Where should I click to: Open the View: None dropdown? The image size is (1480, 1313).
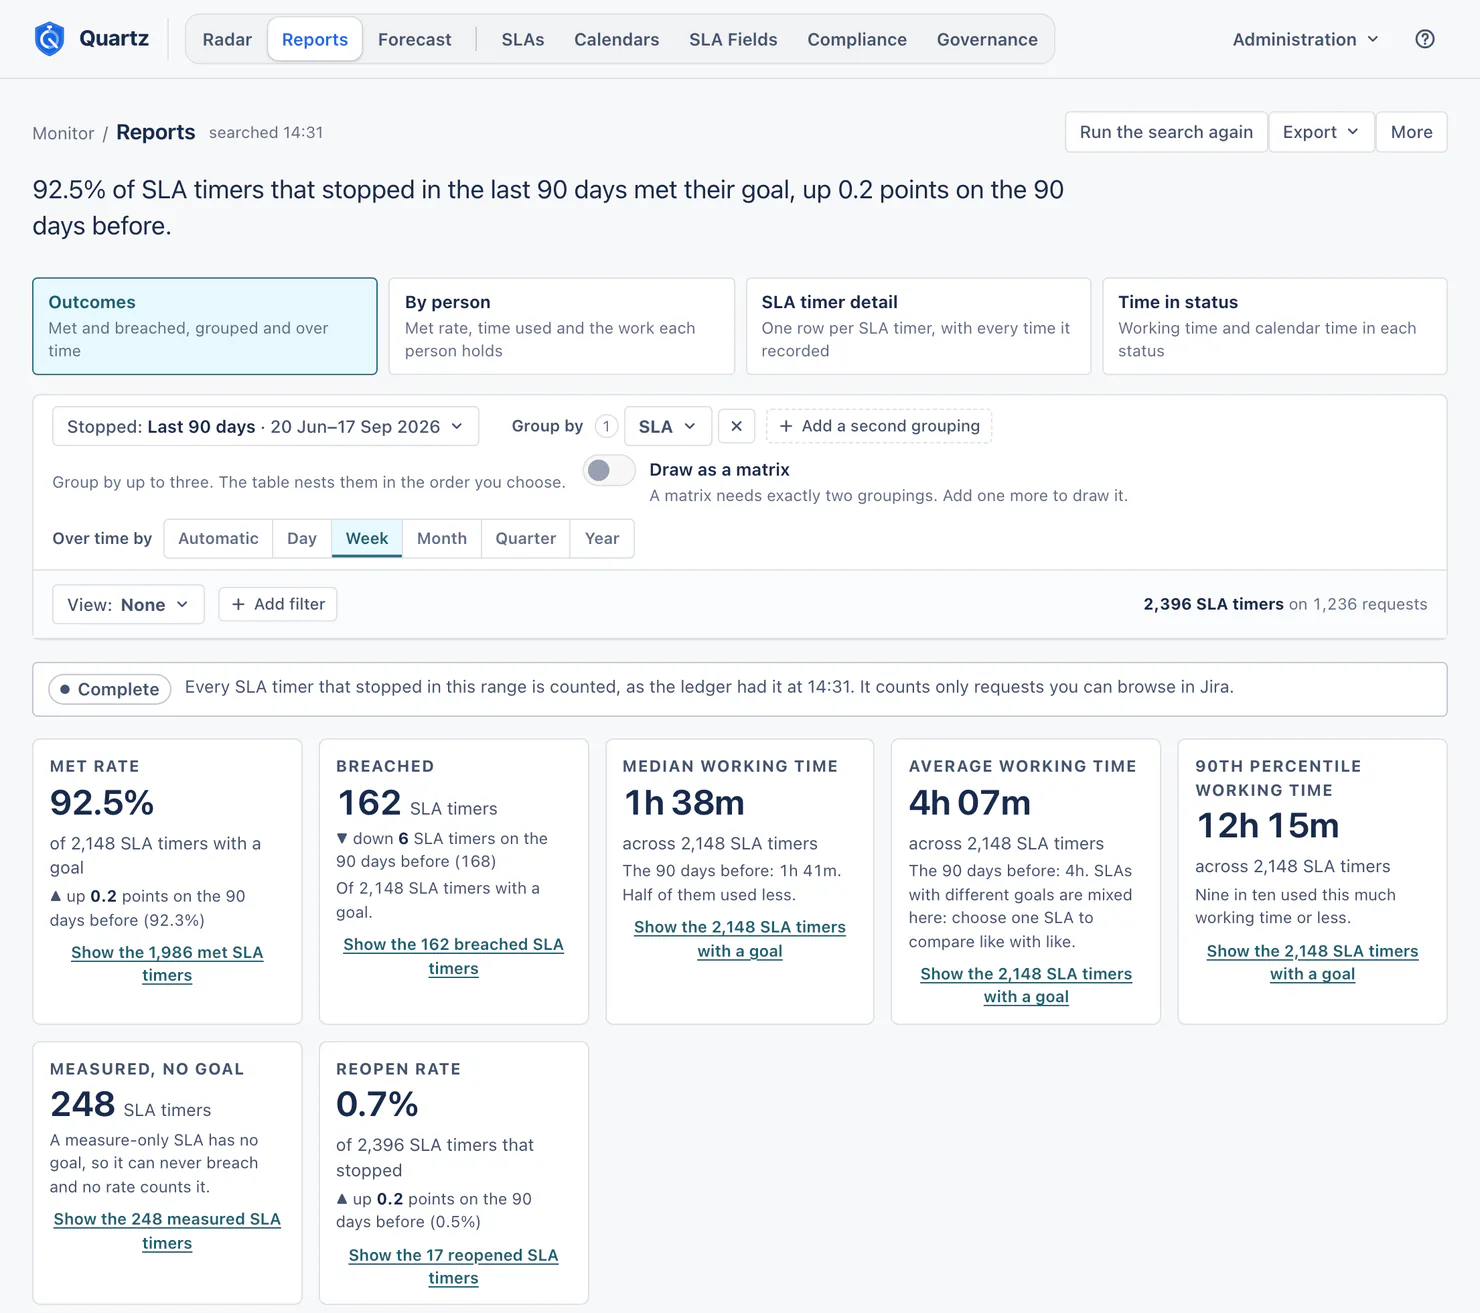[128, 604]
